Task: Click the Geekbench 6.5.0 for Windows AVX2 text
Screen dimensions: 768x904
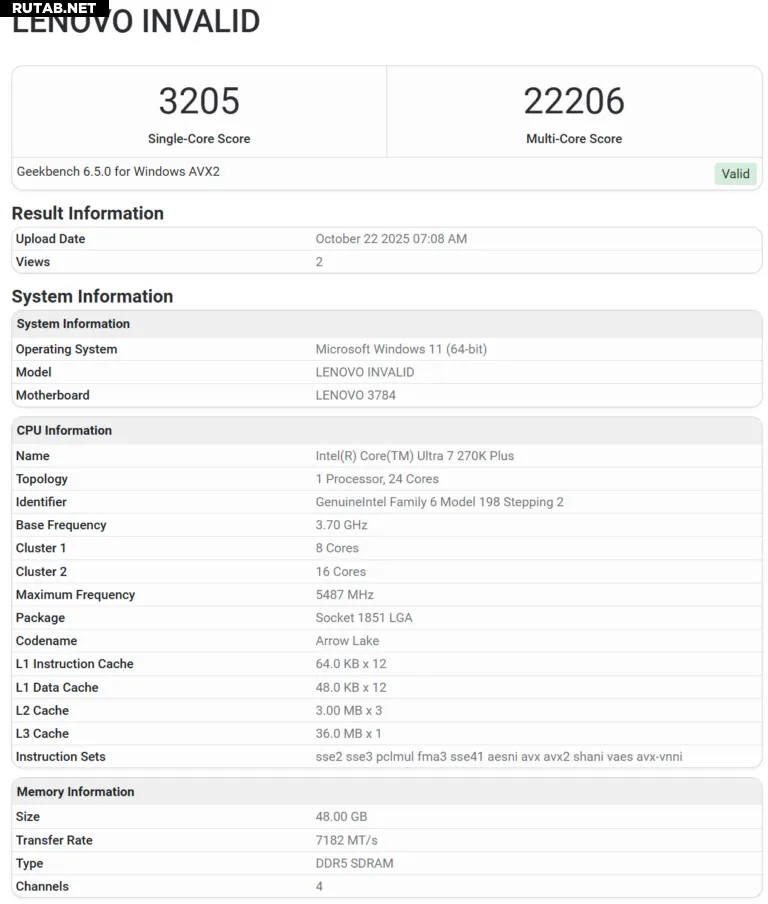Action: 118,172
